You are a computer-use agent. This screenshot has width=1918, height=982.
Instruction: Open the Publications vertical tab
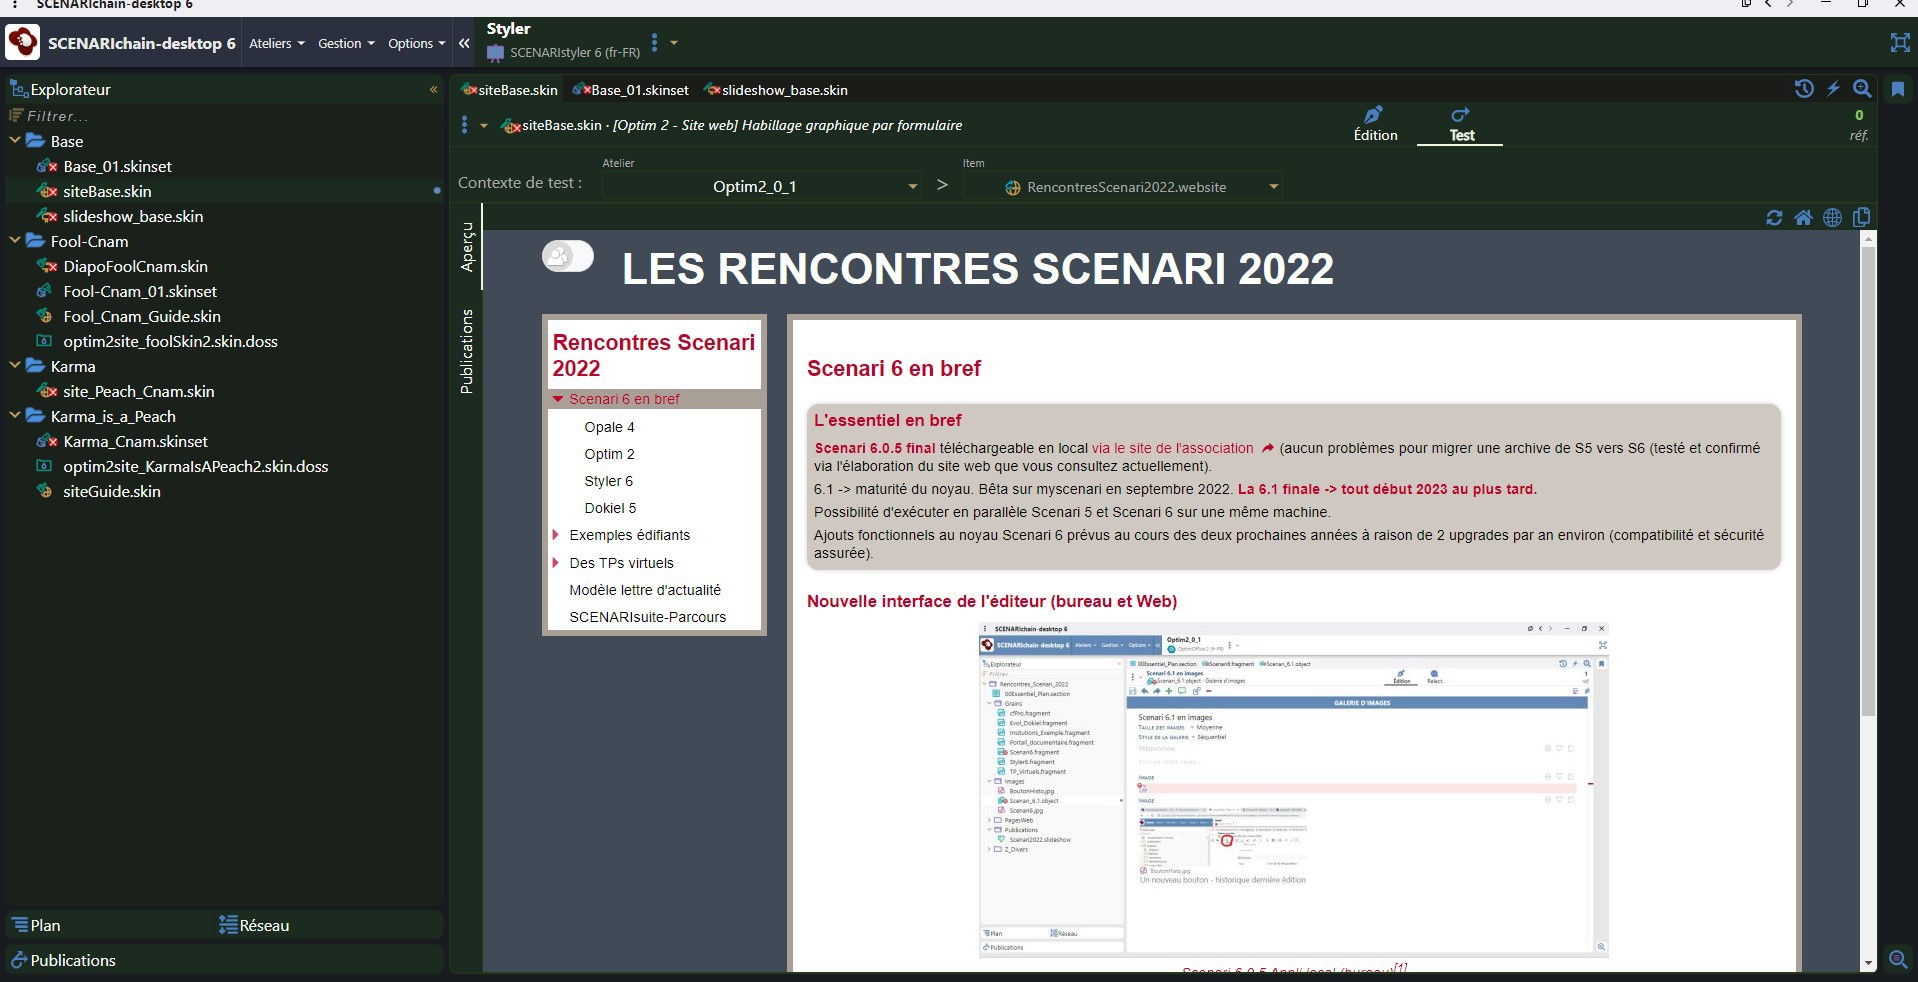click(466, 351)
